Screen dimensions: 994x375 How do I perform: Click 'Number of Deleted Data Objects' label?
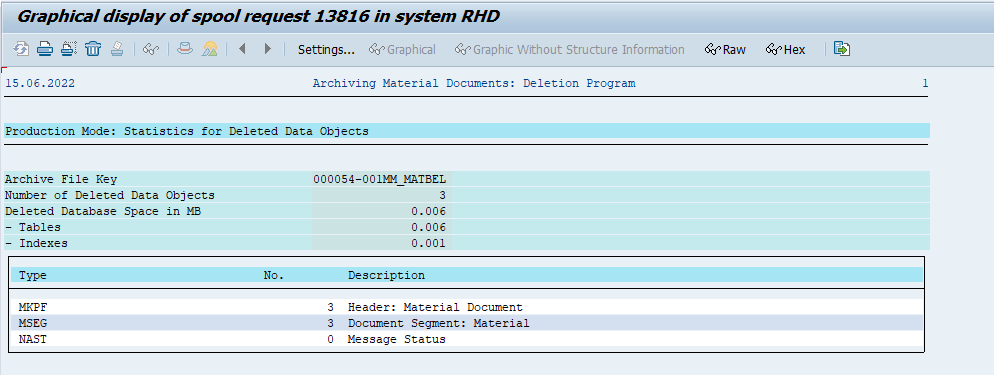click(110, 195)
